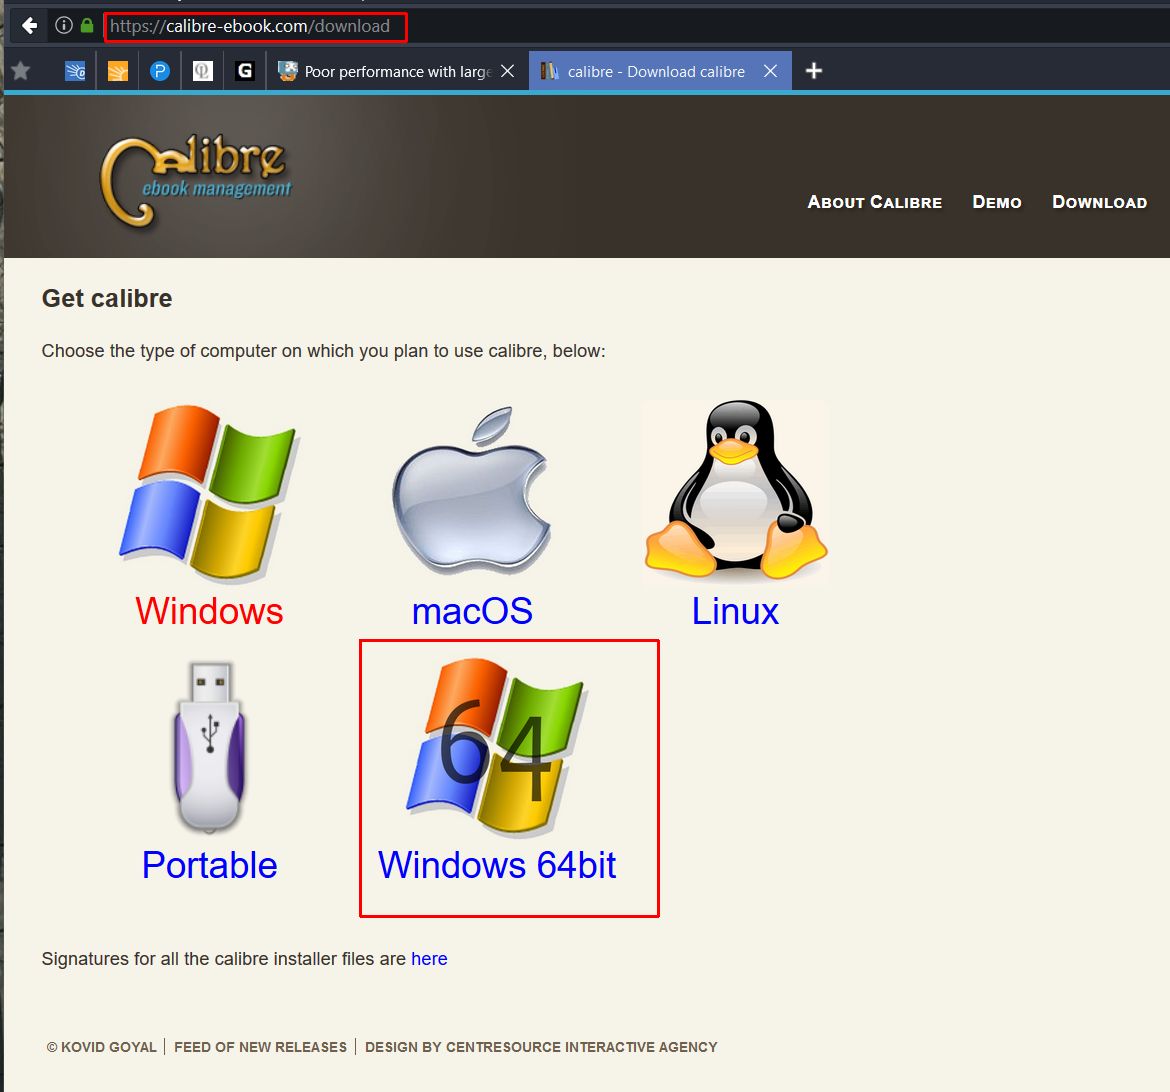Screen dimensions: 1170x1092
Task: Switch to the pinned white feather-icon tab
Action: tap(203, 71)
